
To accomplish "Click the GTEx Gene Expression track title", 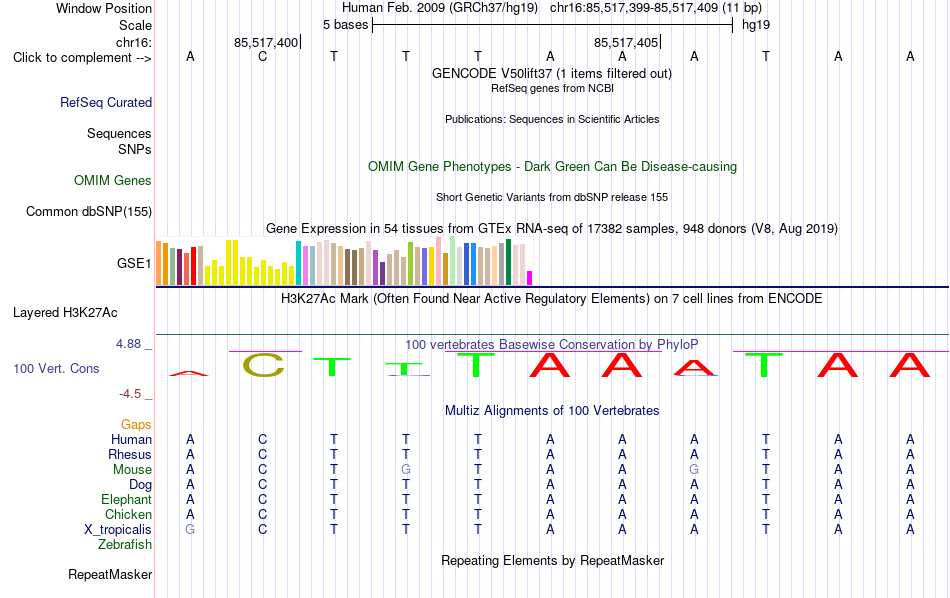I will [552, 229].
